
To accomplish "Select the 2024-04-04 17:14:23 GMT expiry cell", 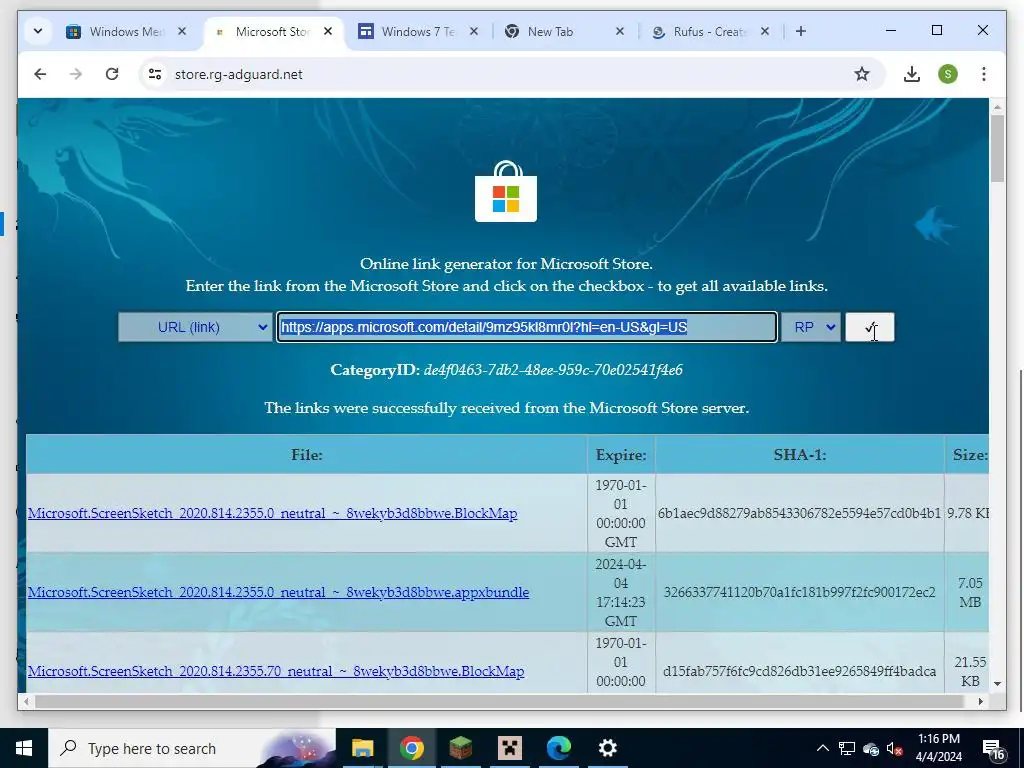I will coord(621,592).
